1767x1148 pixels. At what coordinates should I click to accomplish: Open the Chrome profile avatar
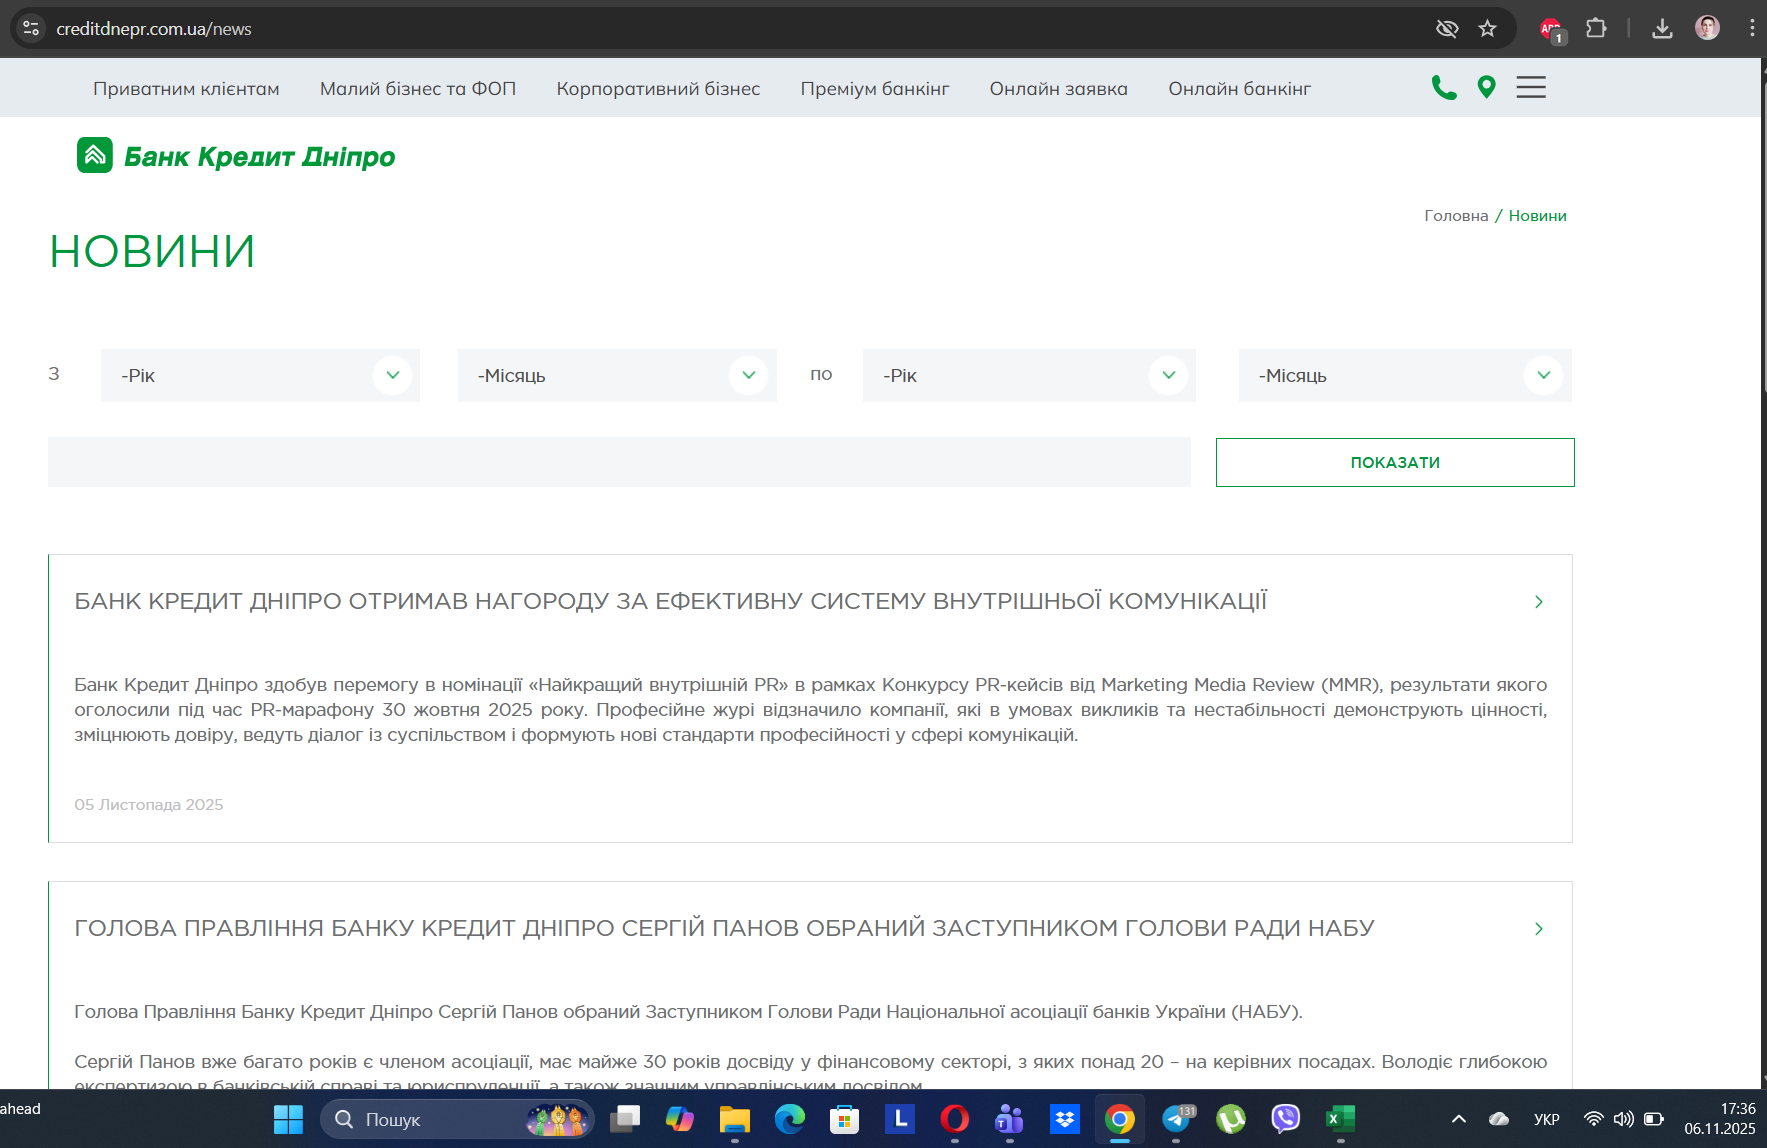[x=1707, y=29]
